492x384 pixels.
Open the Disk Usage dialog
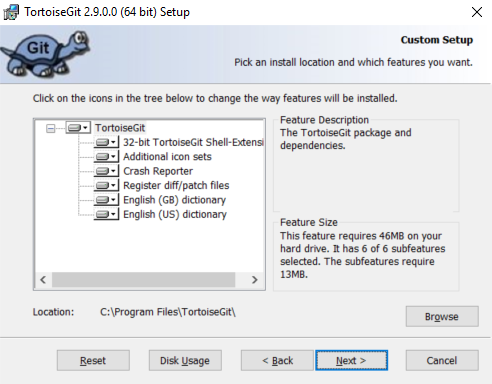185,360
